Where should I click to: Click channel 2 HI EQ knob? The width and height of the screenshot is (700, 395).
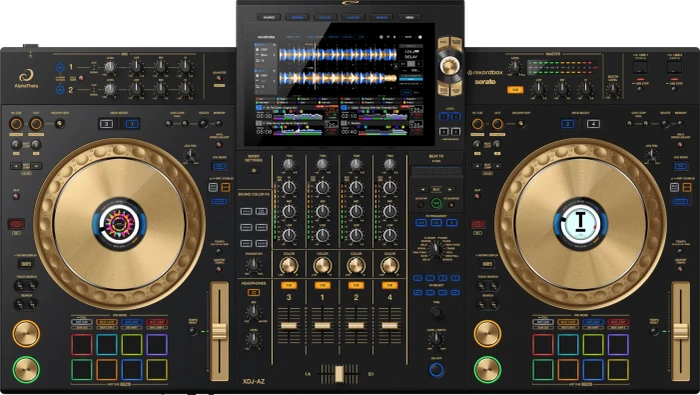[356, 187]
